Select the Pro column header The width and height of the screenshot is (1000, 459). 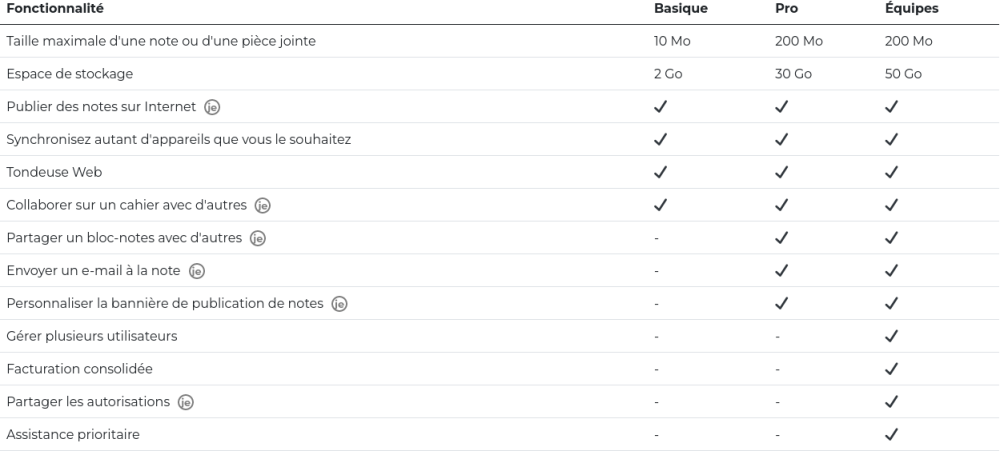(786, 9)
